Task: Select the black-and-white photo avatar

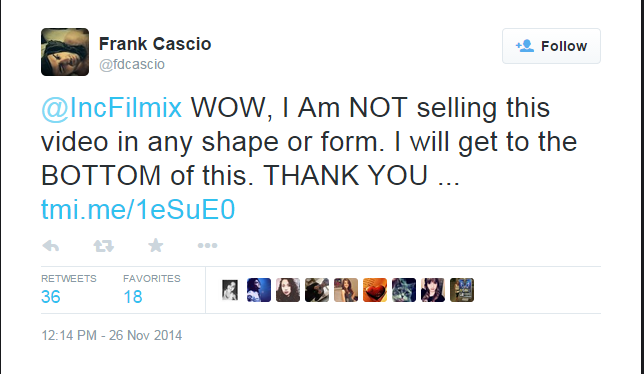Action: tap(230, 290)
